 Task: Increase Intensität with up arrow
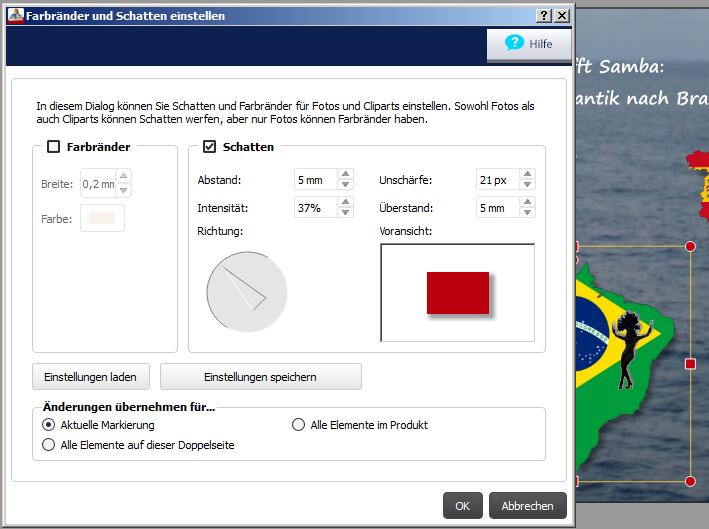coord(345,202)
